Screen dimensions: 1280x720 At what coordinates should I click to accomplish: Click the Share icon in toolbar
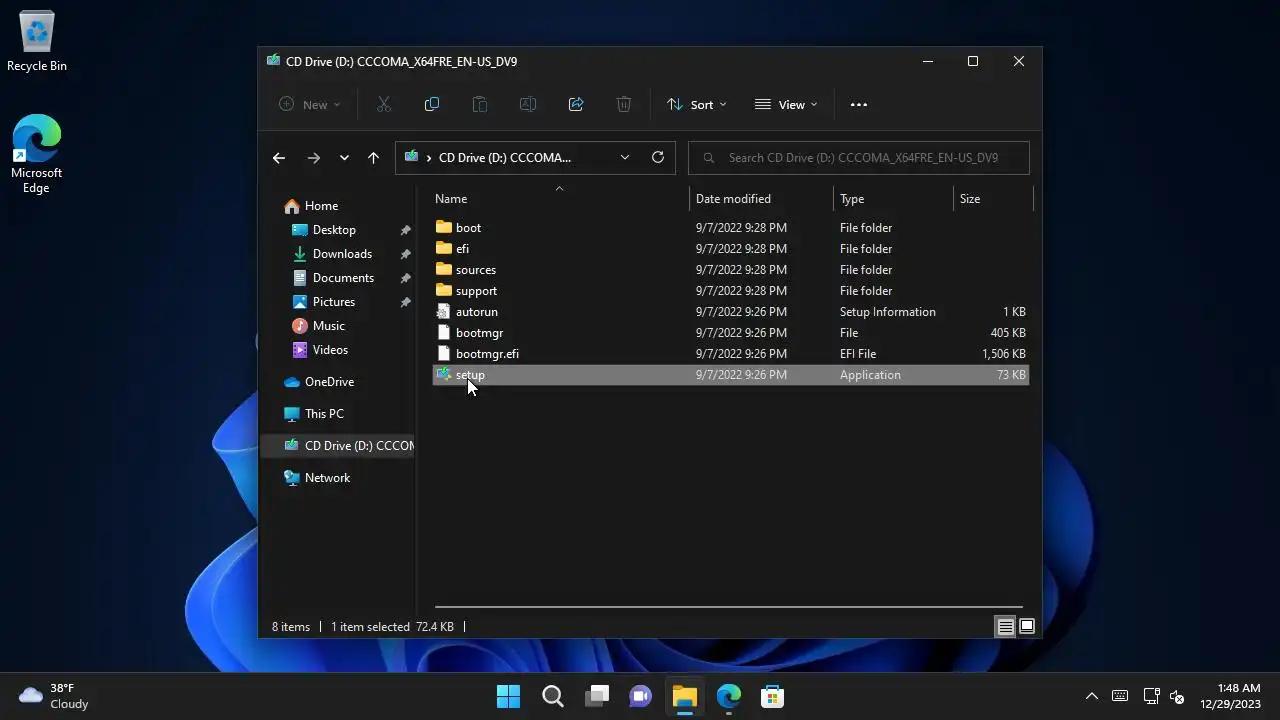click(576, 104)
